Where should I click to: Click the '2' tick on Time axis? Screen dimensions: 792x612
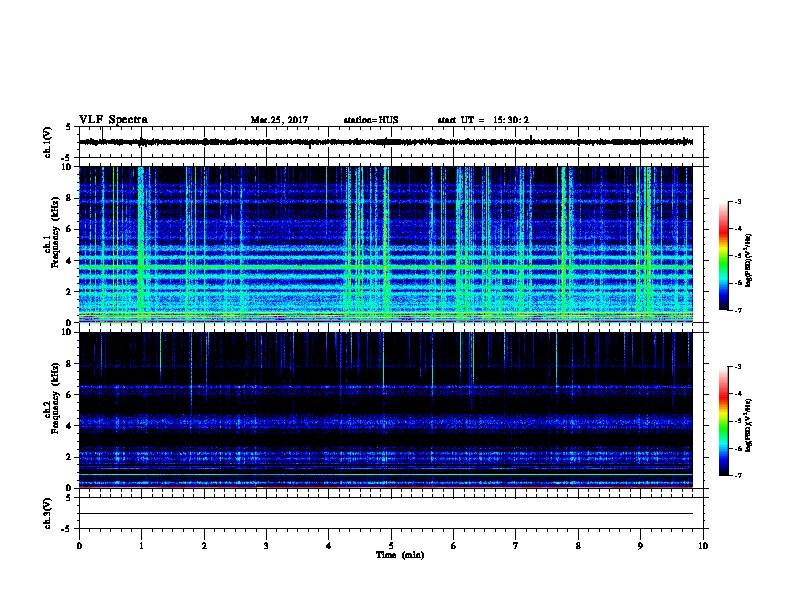click(x=204, y=545)
